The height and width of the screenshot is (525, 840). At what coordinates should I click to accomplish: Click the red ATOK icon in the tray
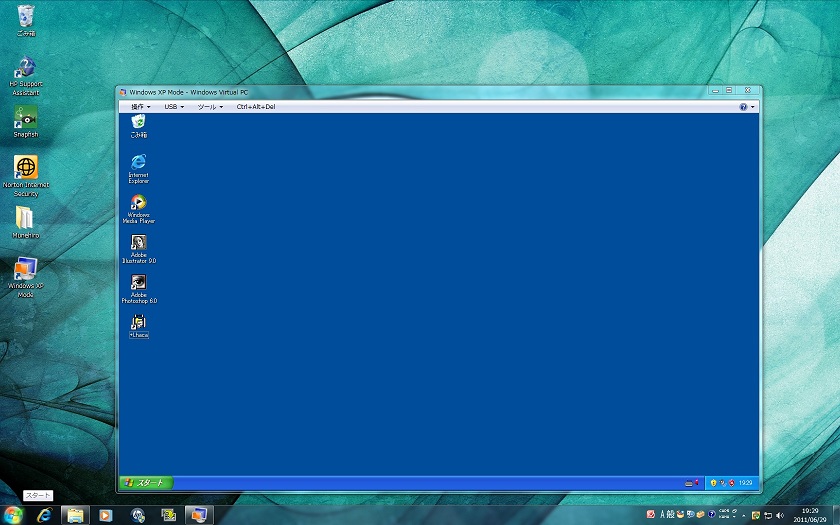651,514
